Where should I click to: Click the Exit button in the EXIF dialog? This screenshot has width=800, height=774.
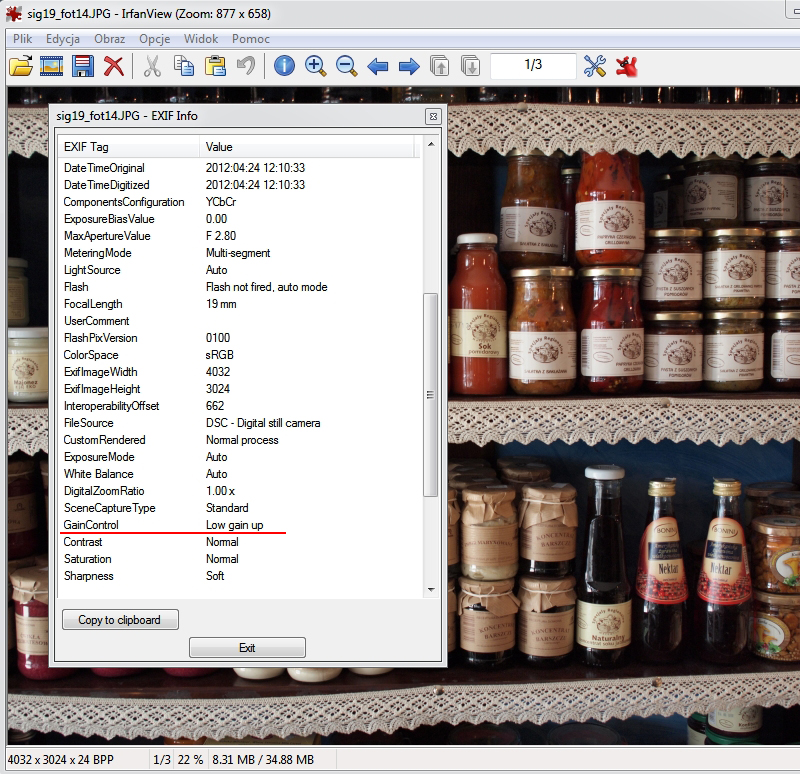click(247, 648)
